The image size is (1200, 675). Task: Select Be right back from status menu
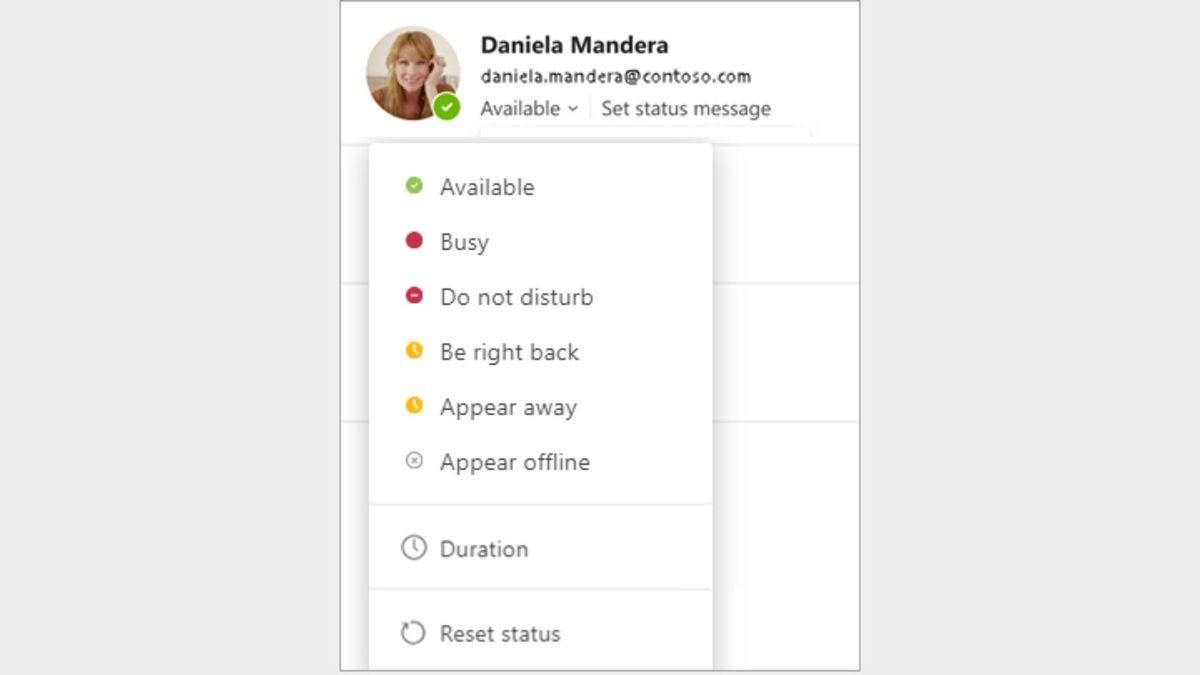click(509, 352)
